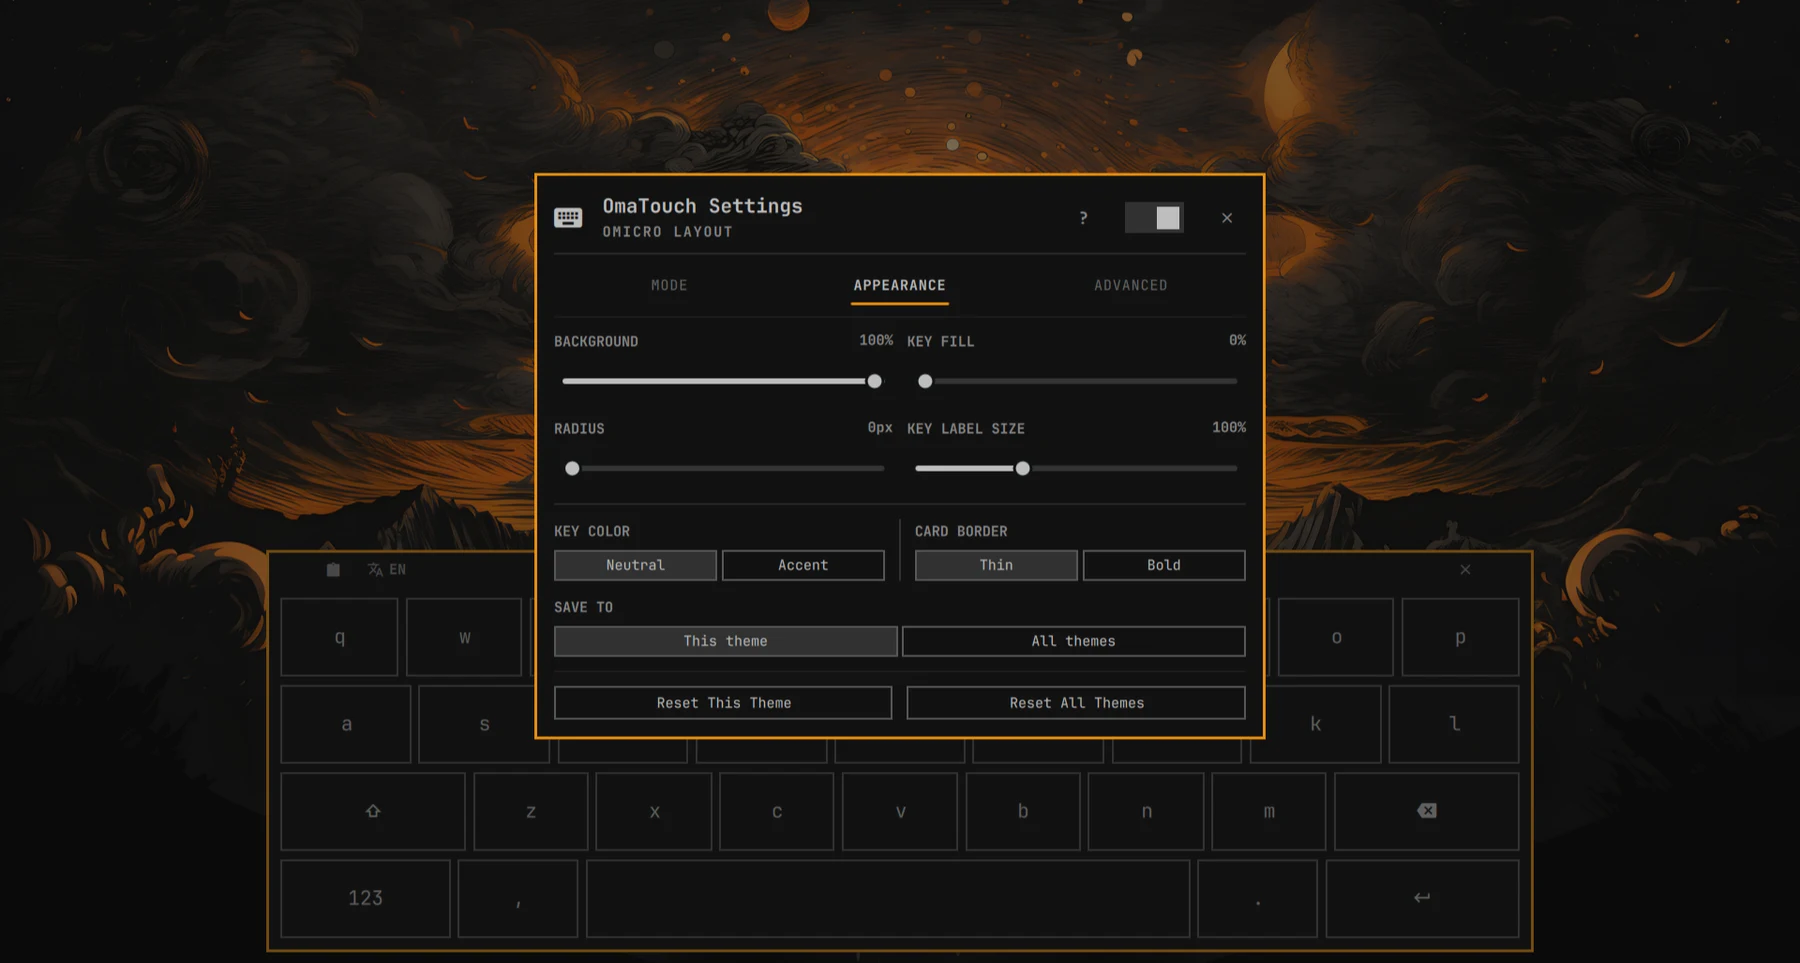Tap the Backspace key on the keyboard
This screenshot has width=1800, height=963.
click(1427, 811)
